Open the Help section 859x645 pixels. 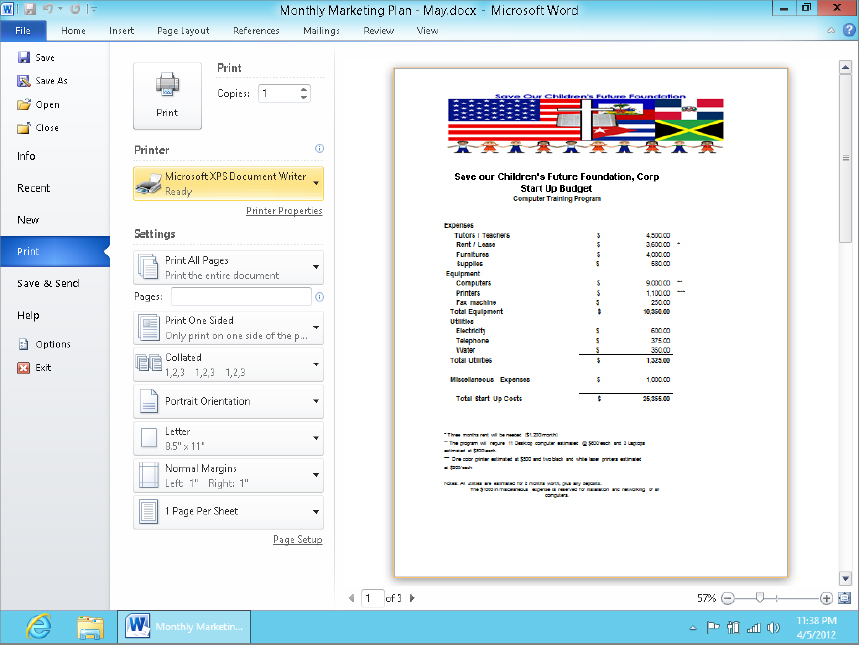[28, 315]
